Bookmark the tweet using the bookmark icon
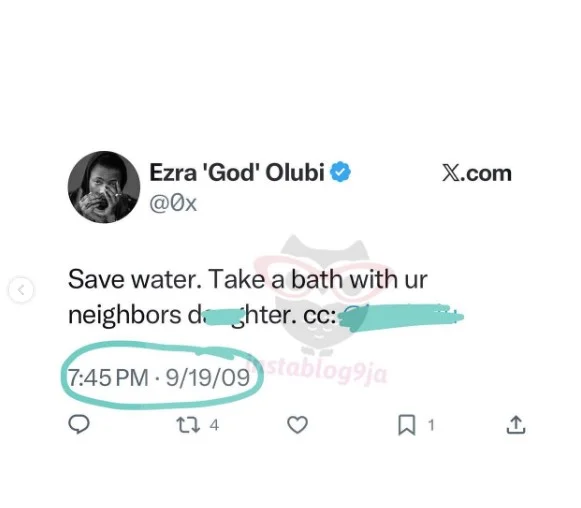The height and width of the screenshot is (508, 581). (406, 425)
